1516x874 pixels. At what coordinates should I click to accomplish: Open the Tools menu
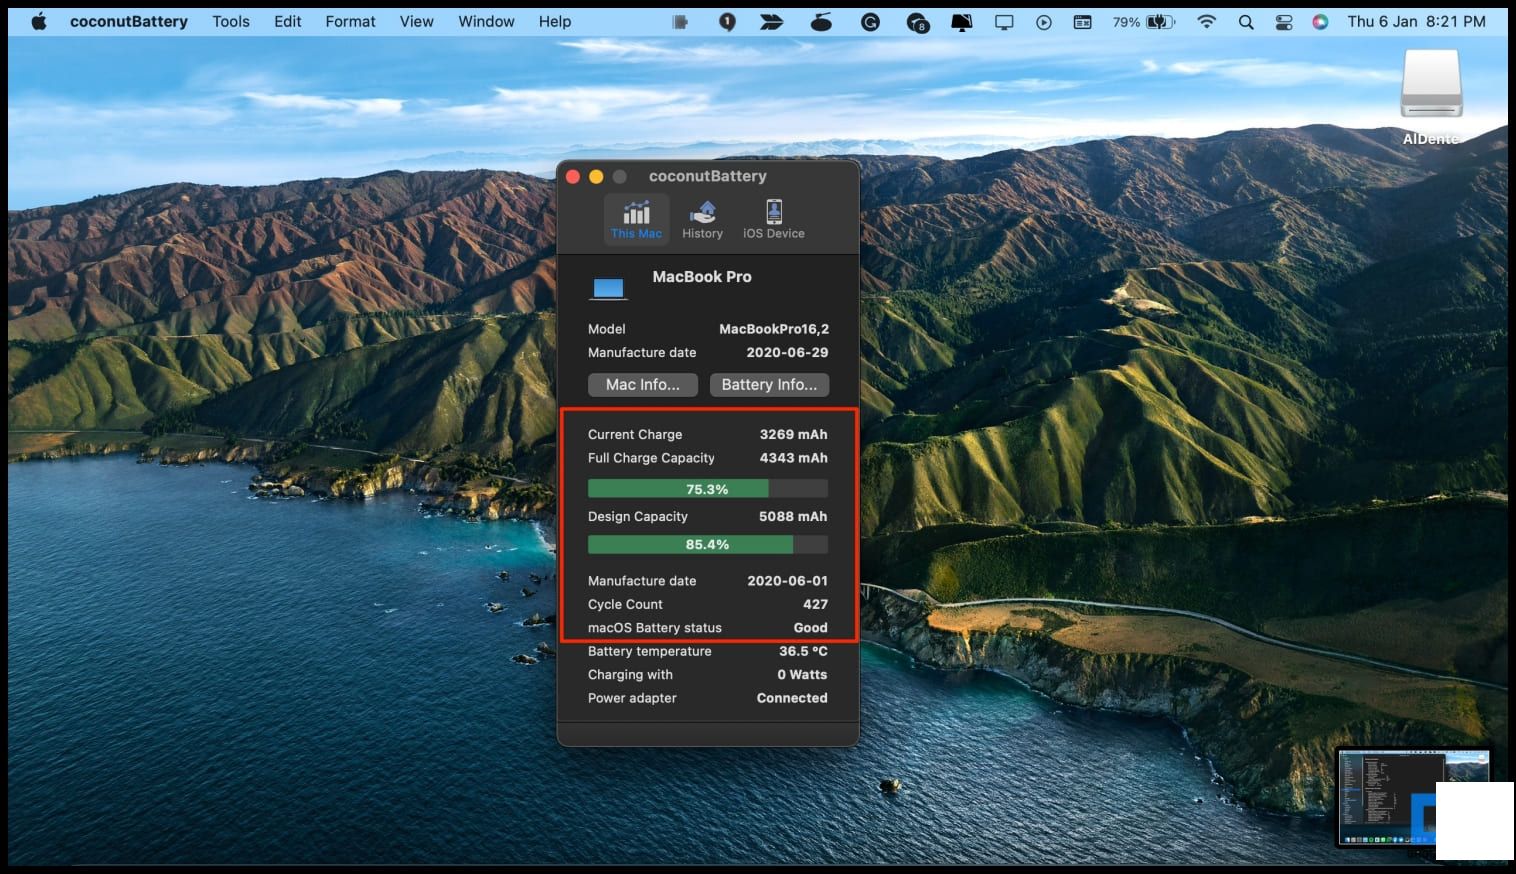(x=231, y=21)
